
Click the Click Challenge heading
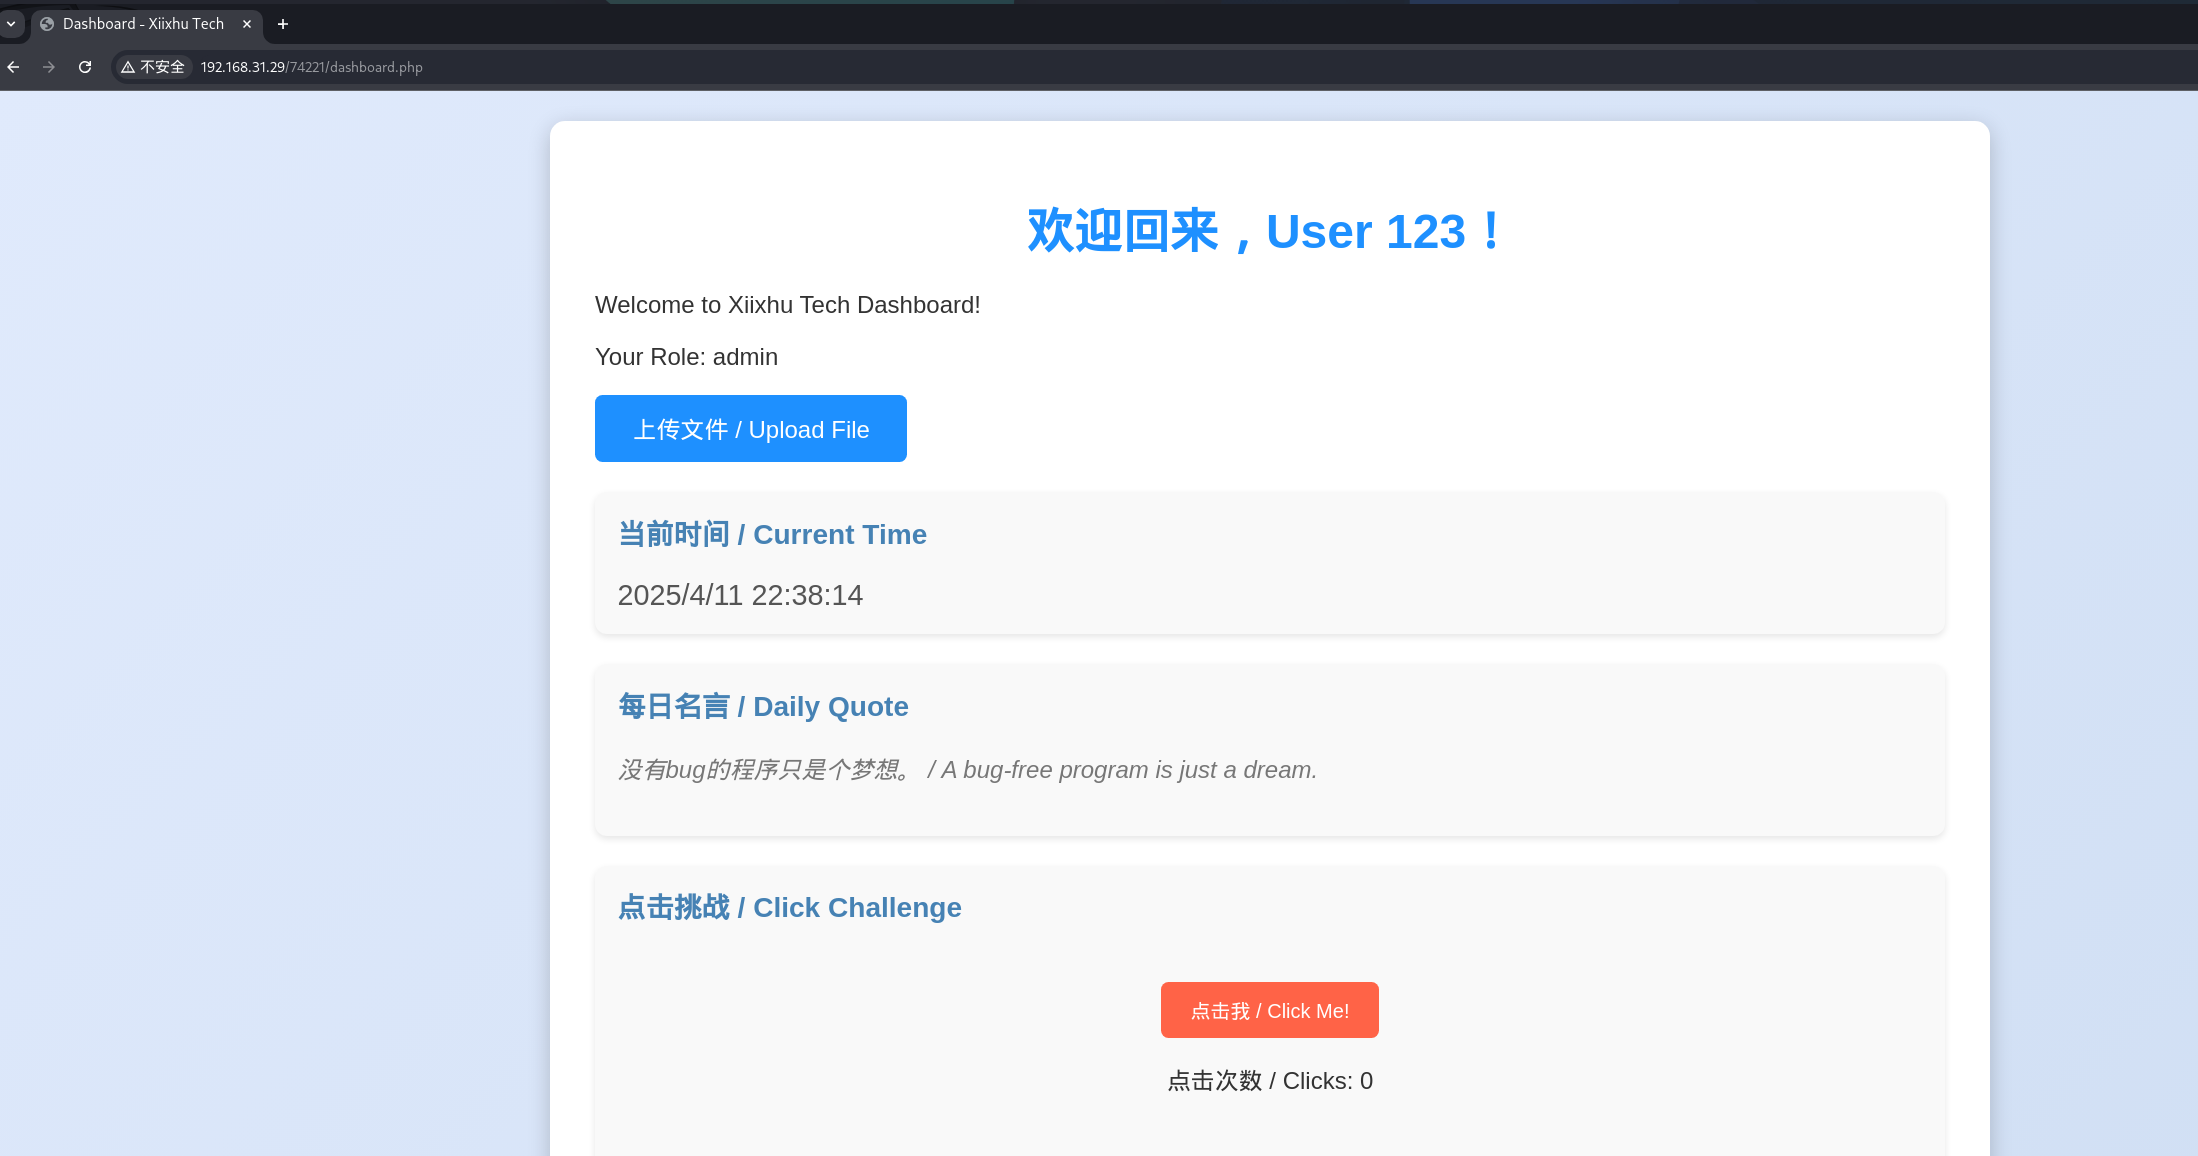(789, 907)
